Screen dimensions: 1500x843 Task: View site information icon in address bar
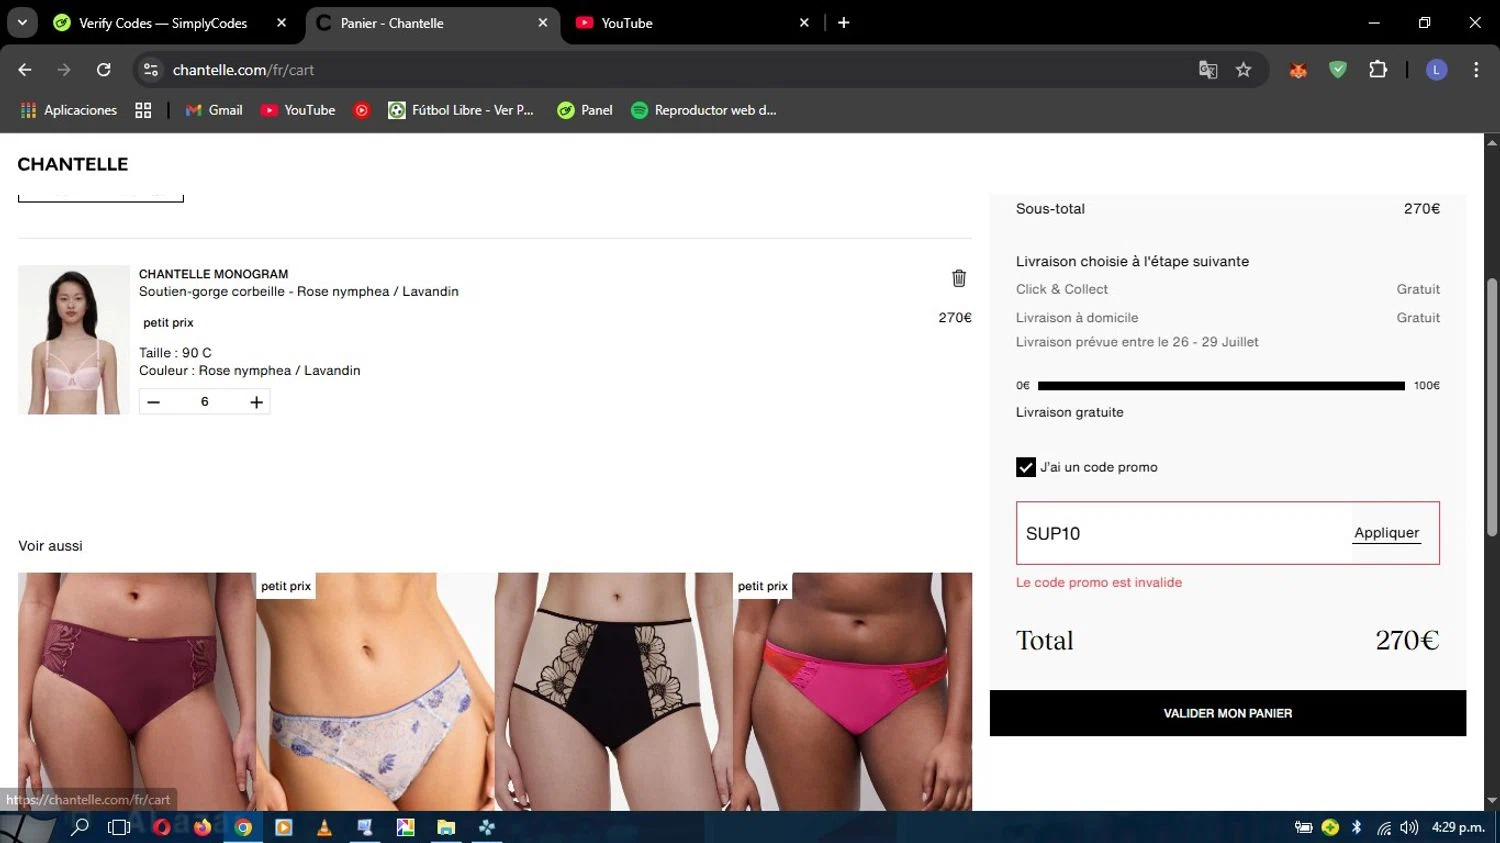(151, 70)
